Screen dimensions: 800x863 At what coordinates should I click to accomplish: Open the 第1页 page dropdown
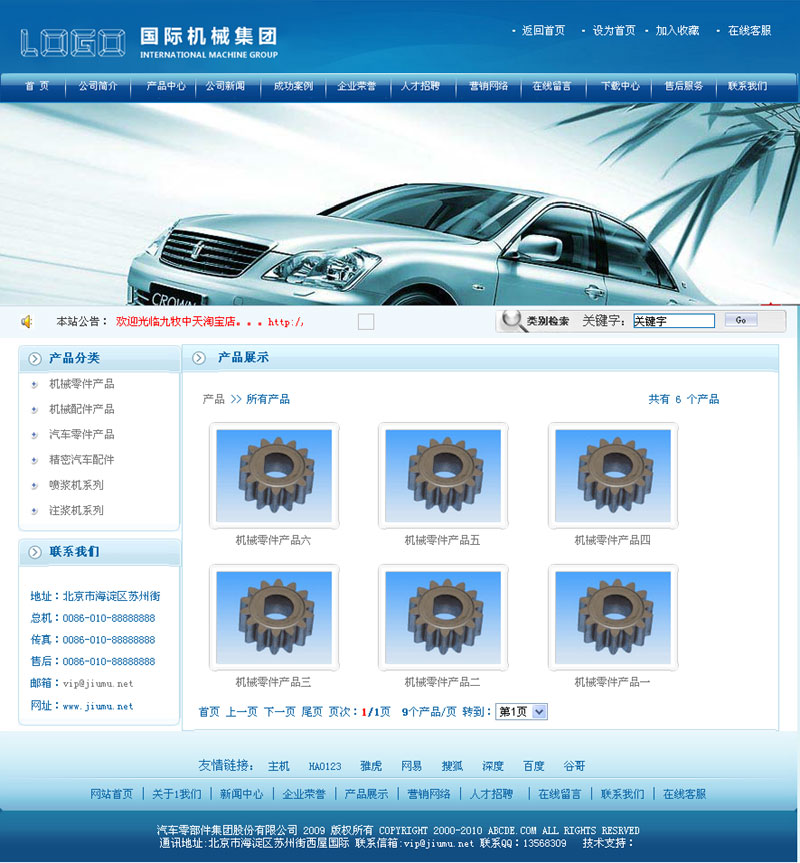point(521,712)
